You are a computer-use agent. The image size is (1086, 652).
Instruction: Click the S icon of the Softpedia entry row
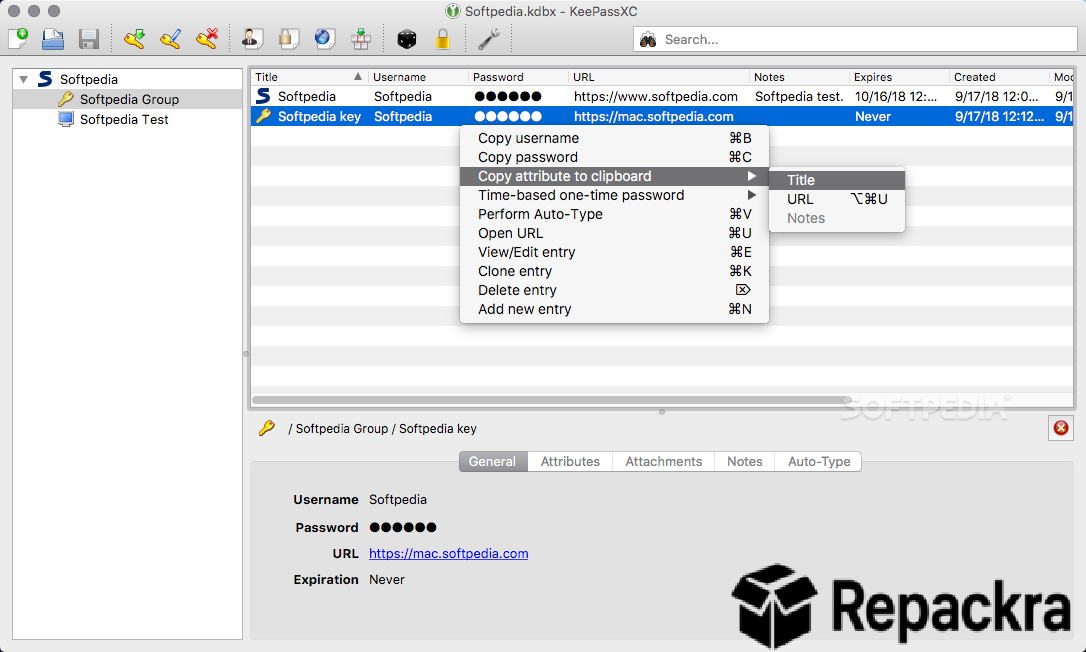[x=263, y=96]
